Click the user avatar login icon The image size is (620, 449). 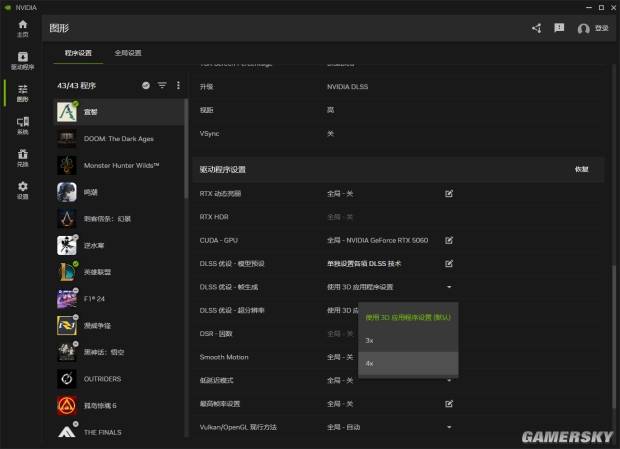click(x=583, y=28)
